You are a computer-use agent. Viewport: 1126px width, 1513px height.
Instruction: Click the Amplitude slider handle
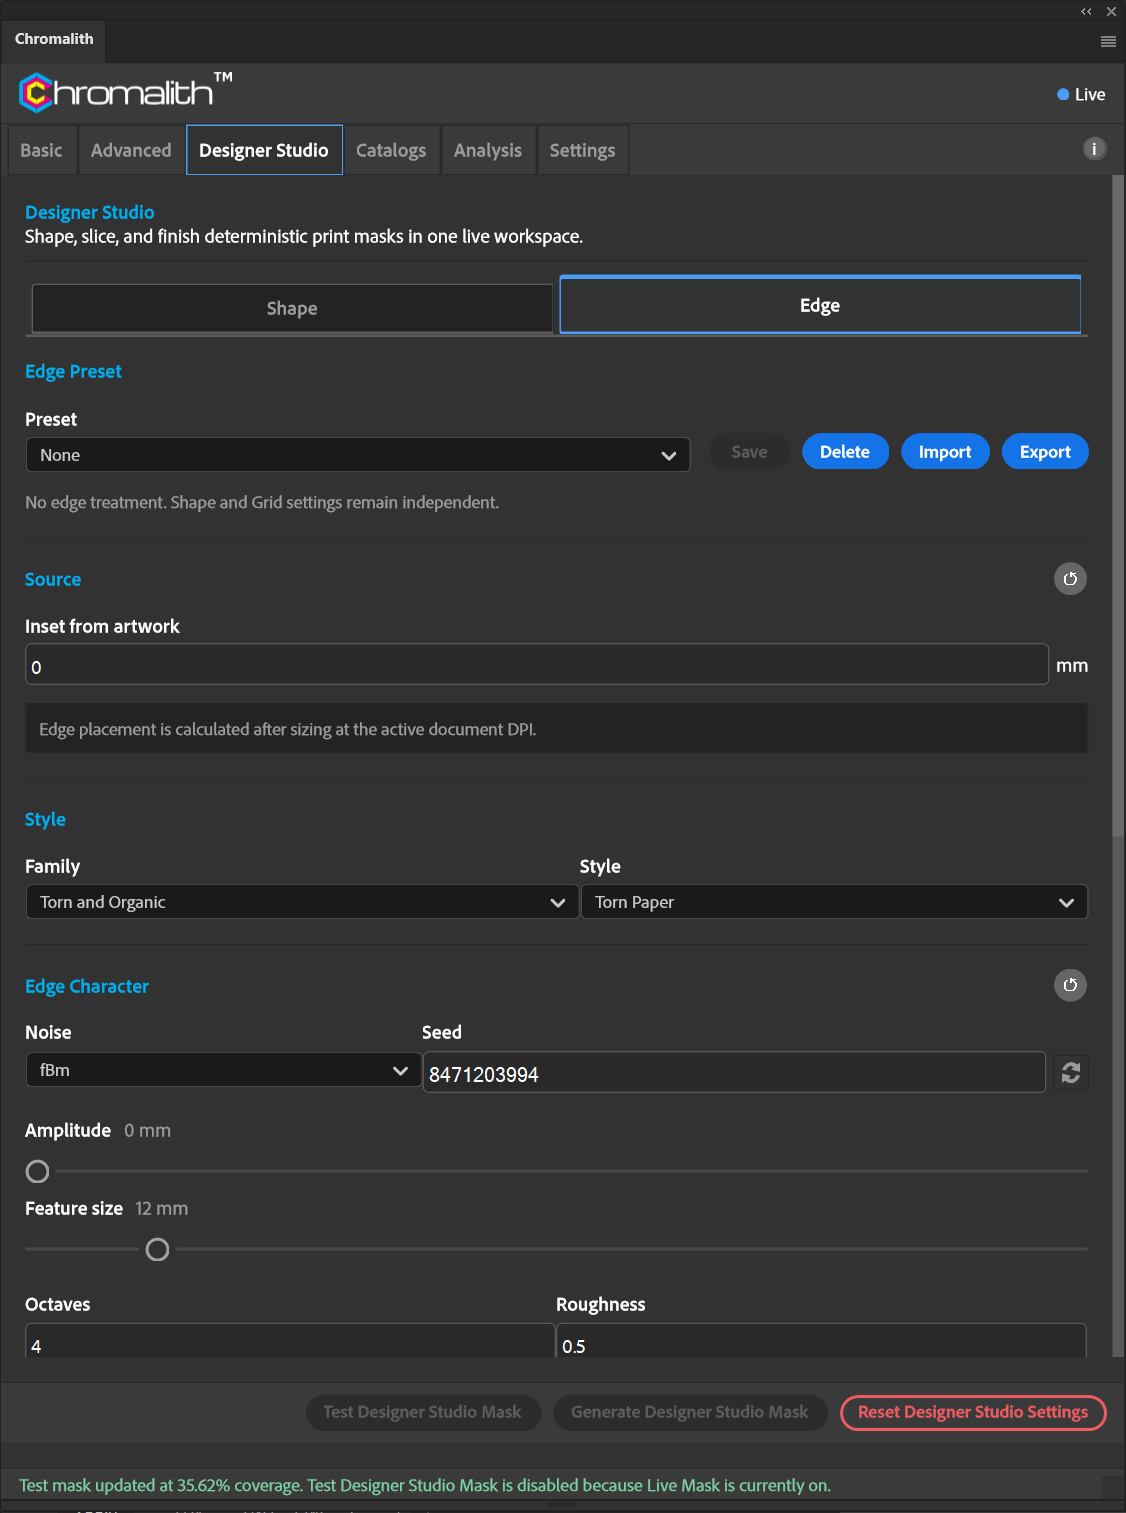pyautogui.click(x=37, y=1171)
